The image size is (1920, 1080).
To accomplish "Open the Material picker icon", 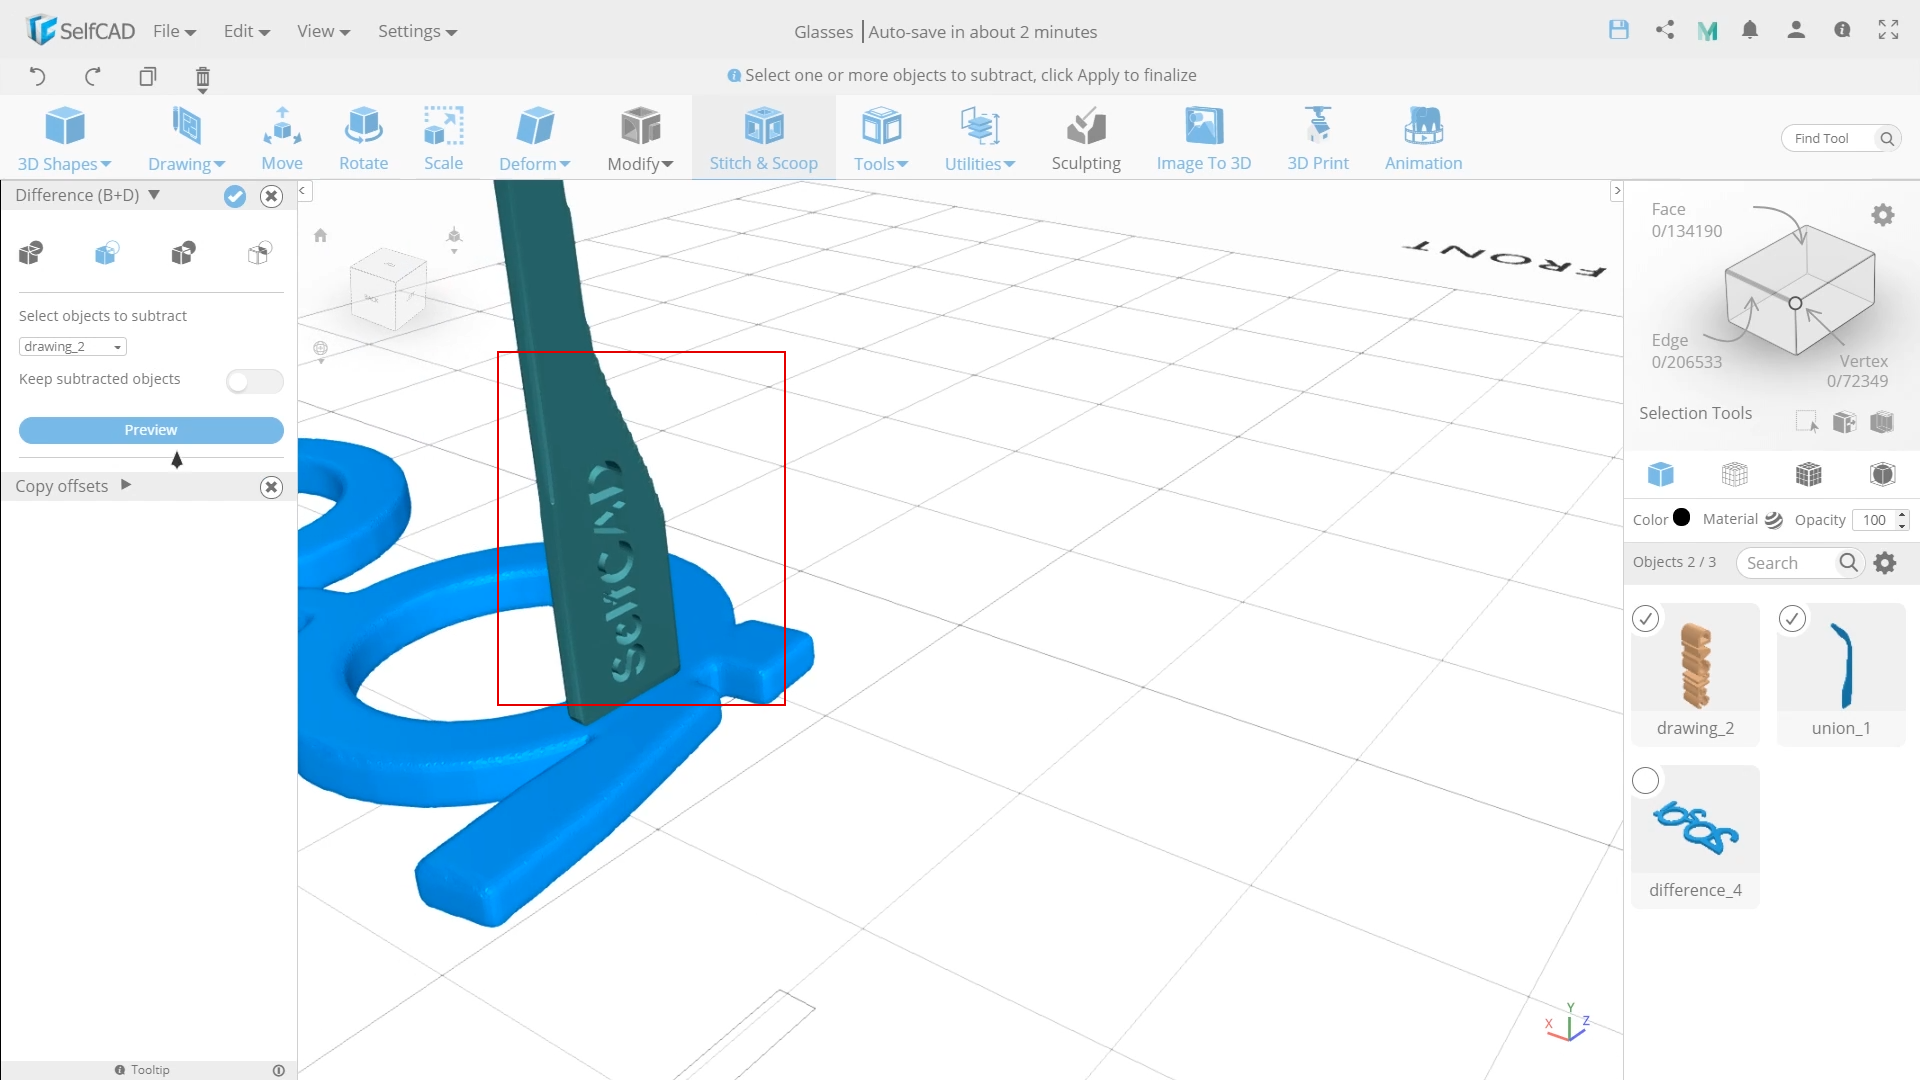I will click(x=1773, y=520).
